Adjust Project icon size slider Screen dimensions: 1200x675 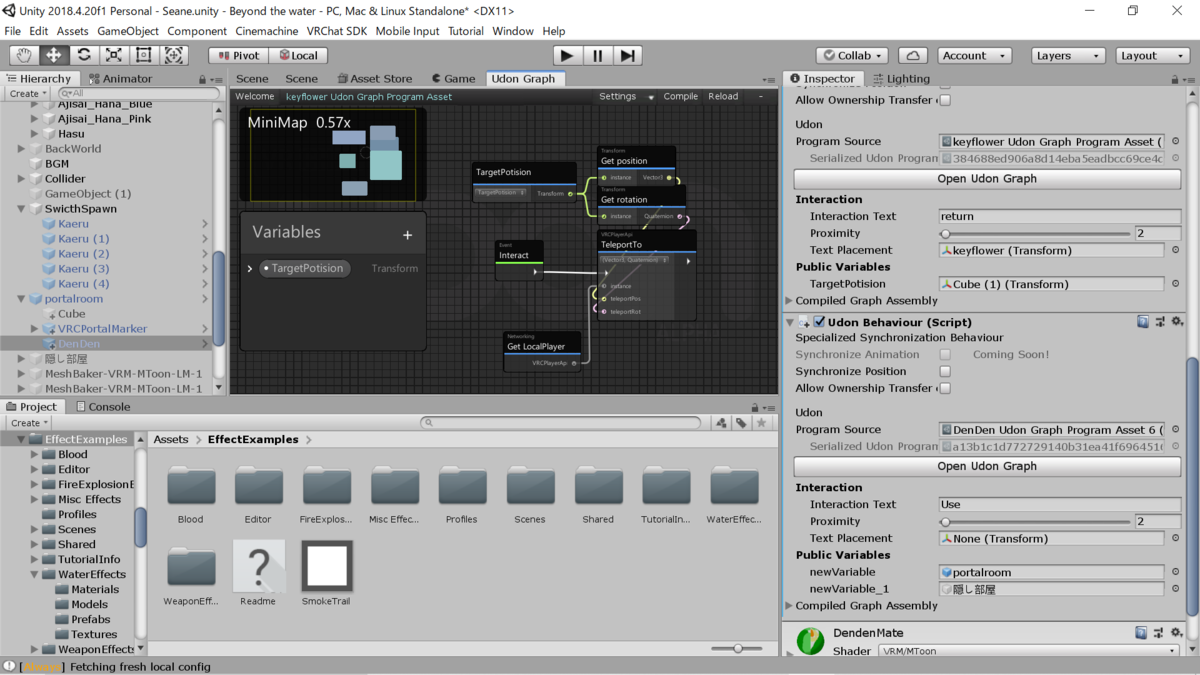(x=738, y=649)
